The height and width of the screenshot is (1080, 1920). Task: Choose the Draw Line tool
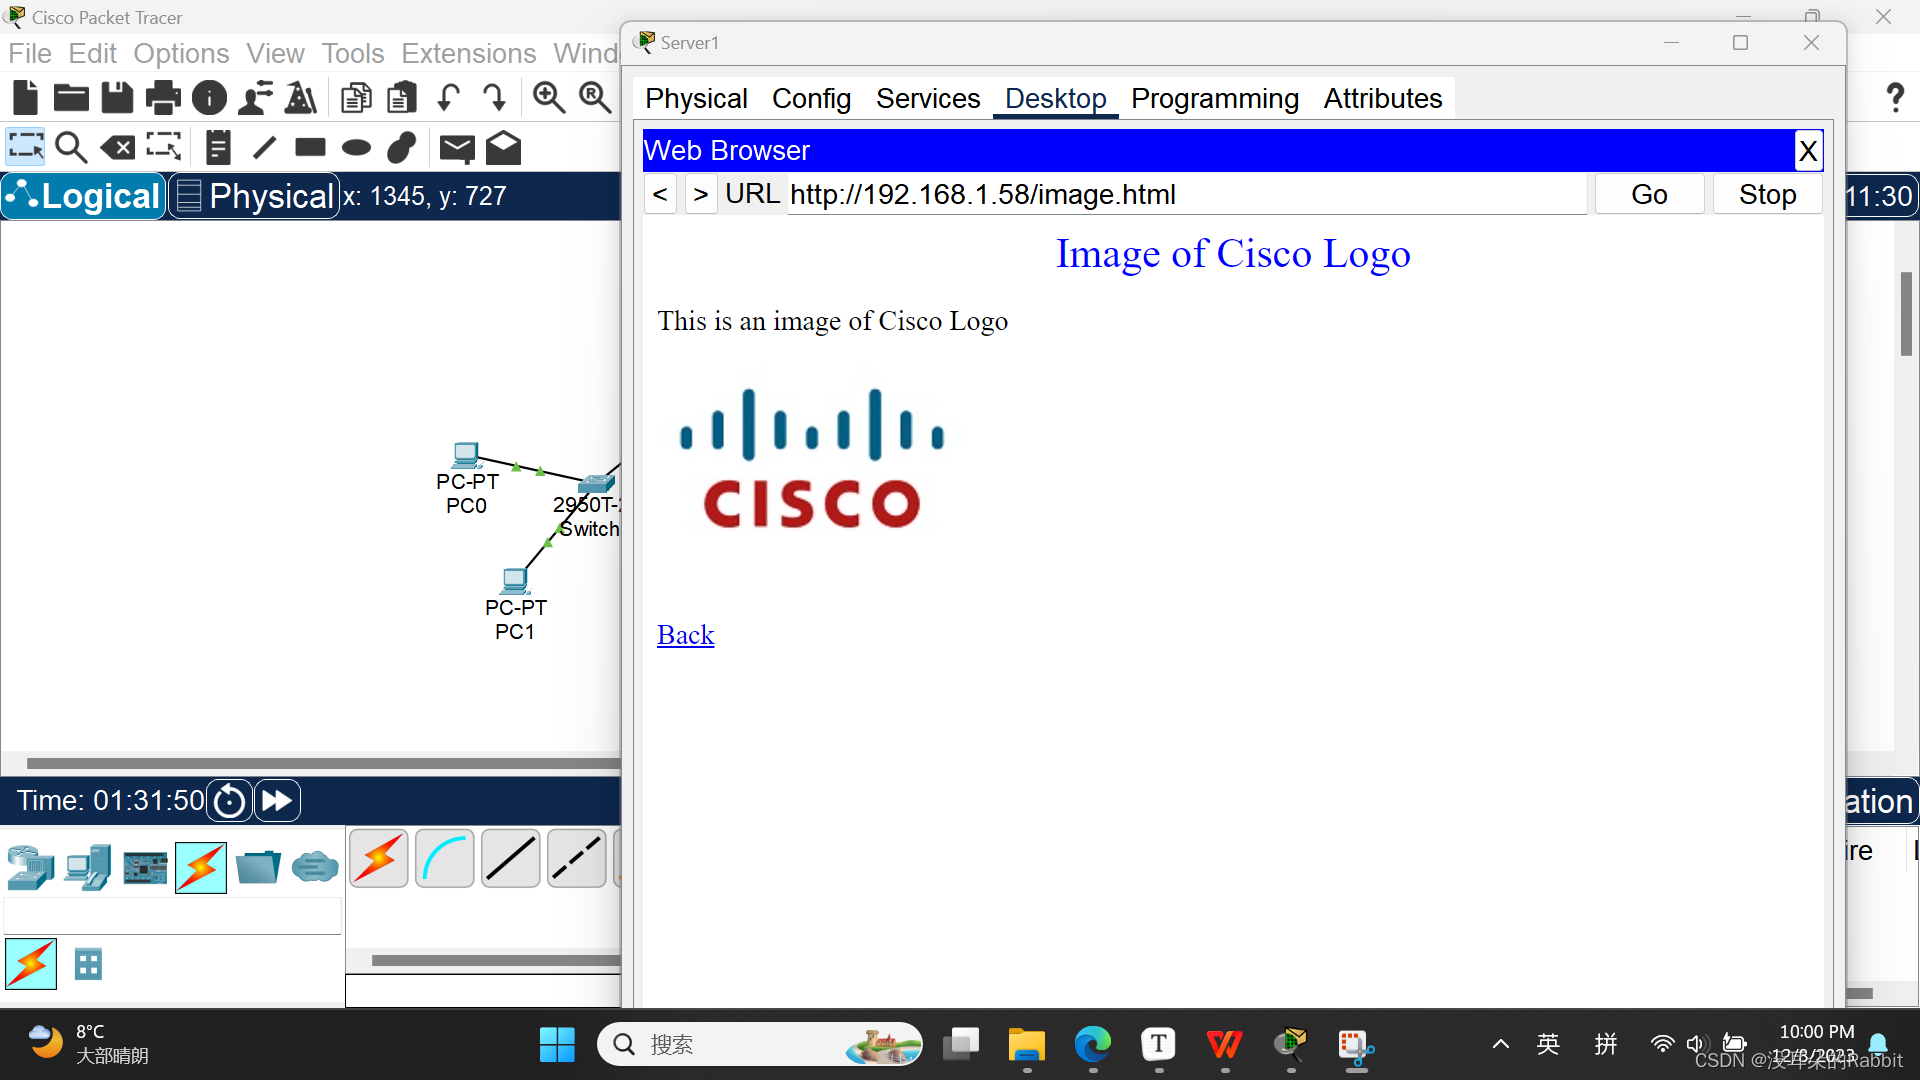click(264, 148)
